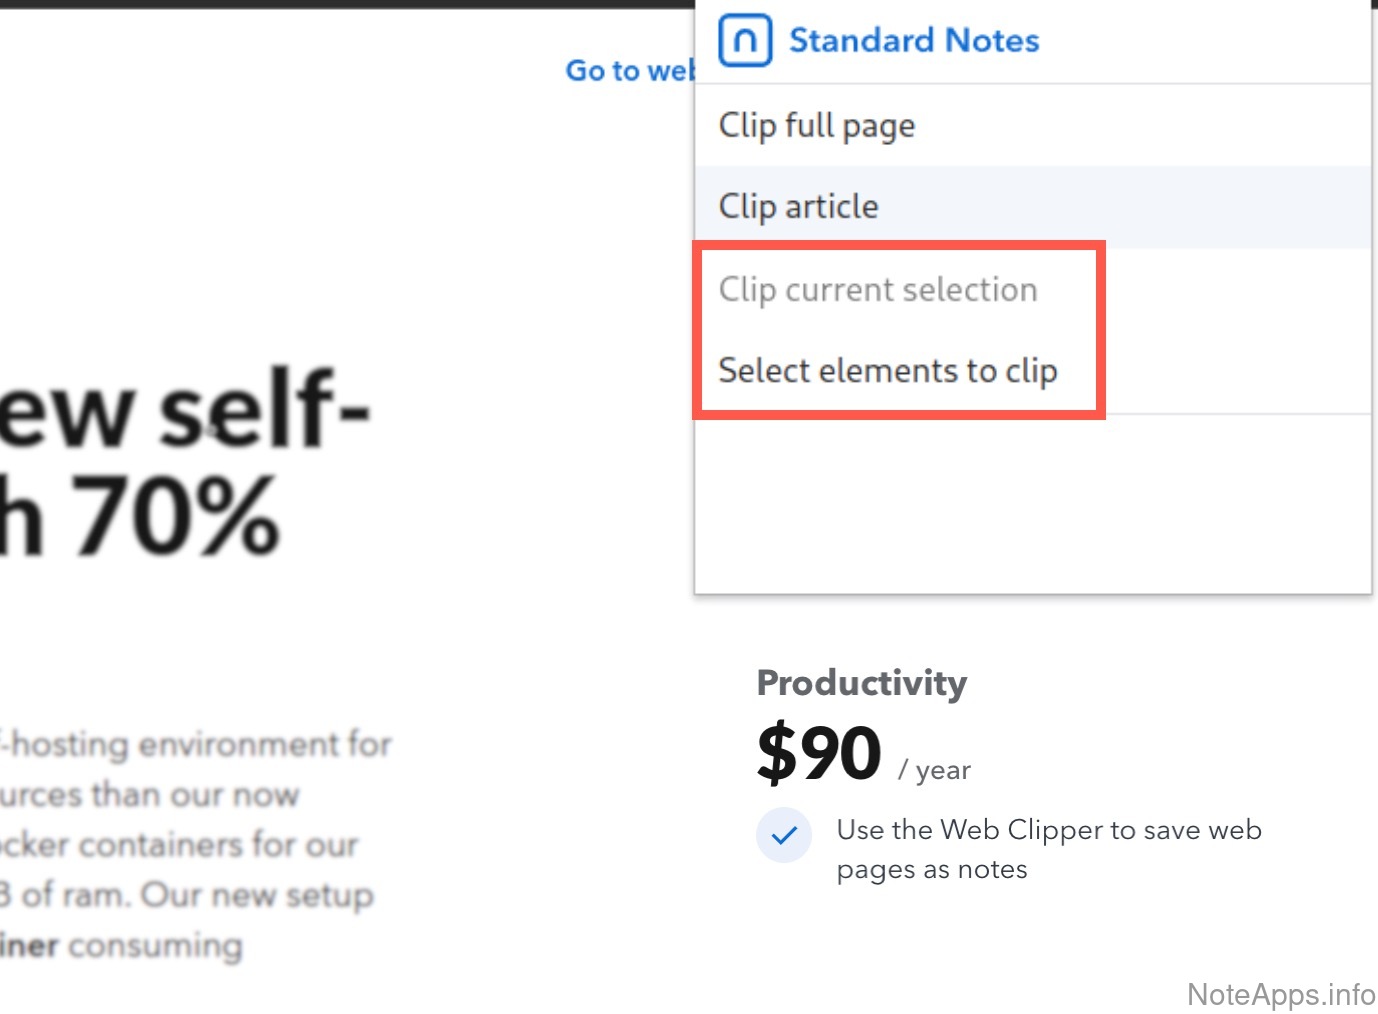Click the per year label

935,770
